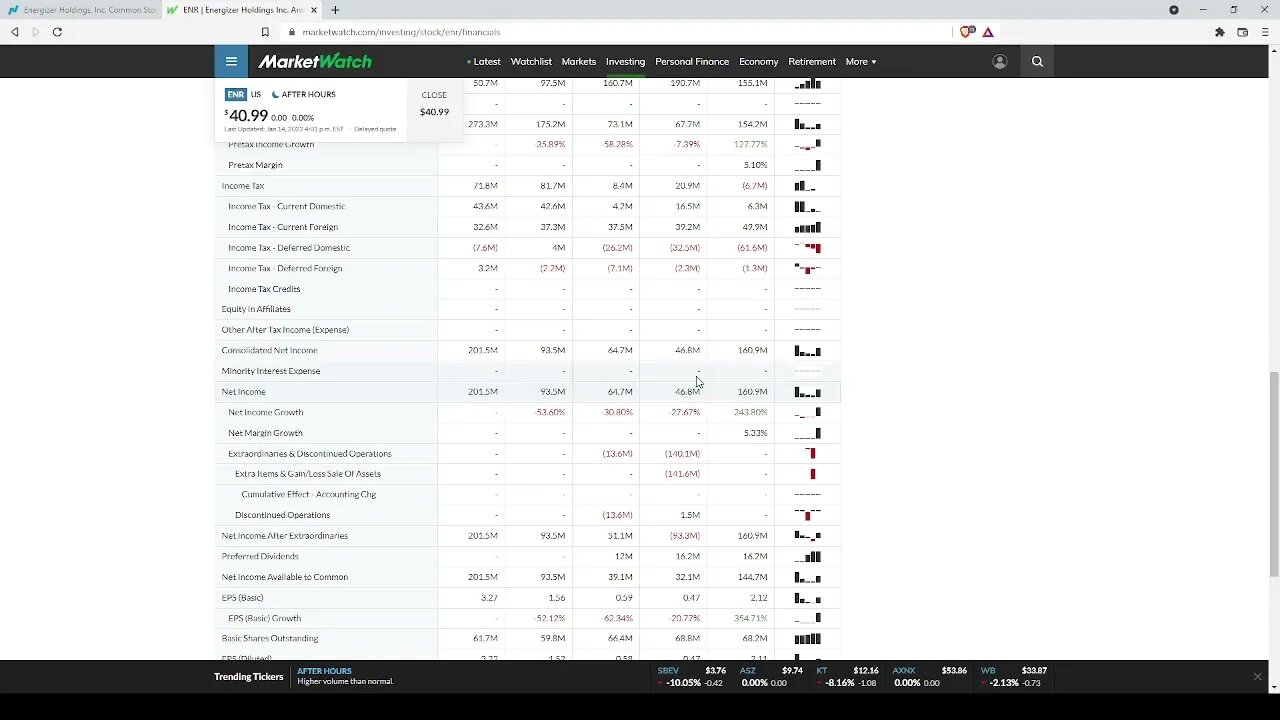Click the Consolidated Net Income label
Screen dimensions: 1280x720
270,351
